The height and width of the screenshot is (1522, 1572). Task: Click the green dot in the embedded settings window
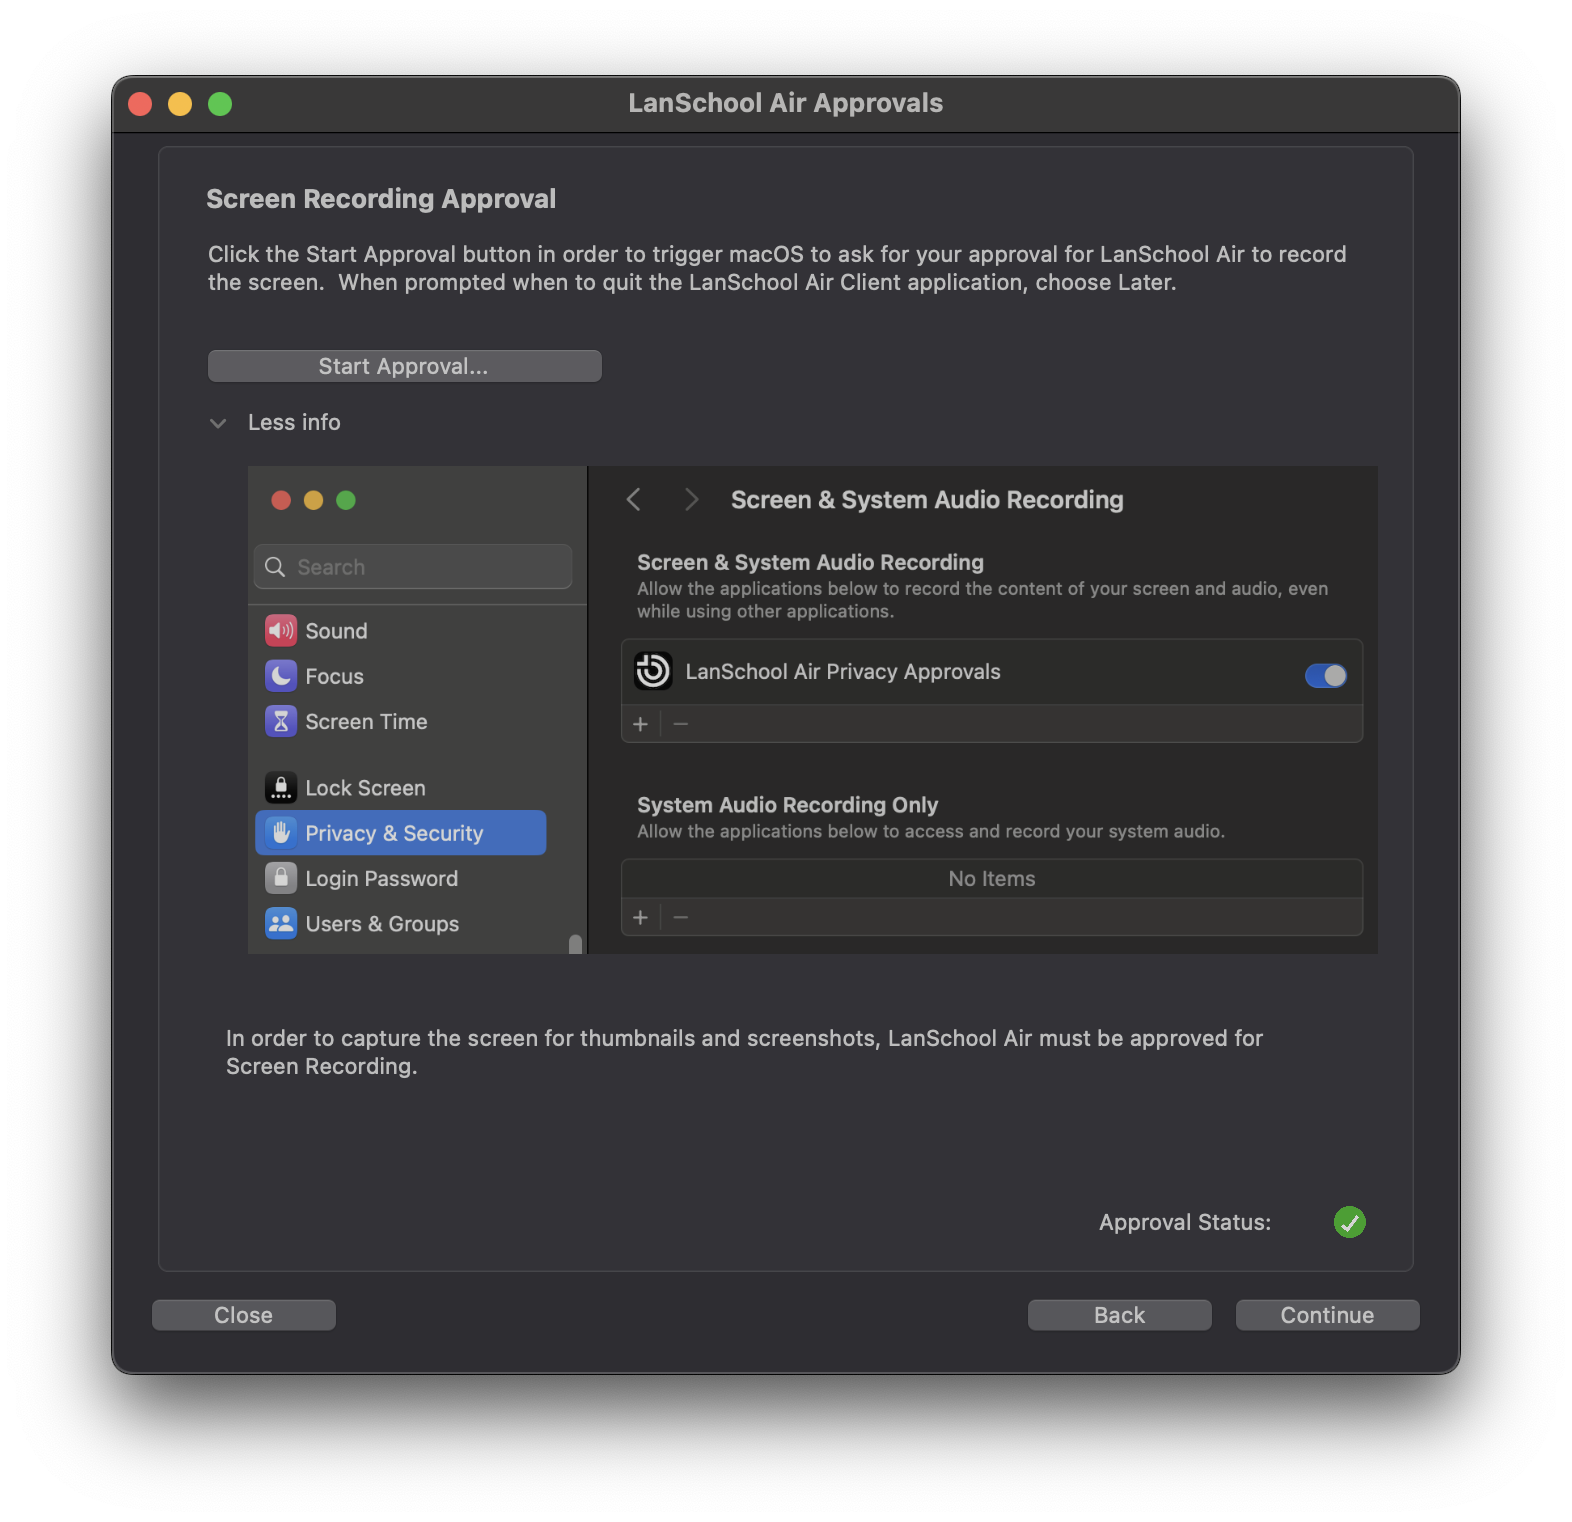pyautogui.click(x=346, y=500)
